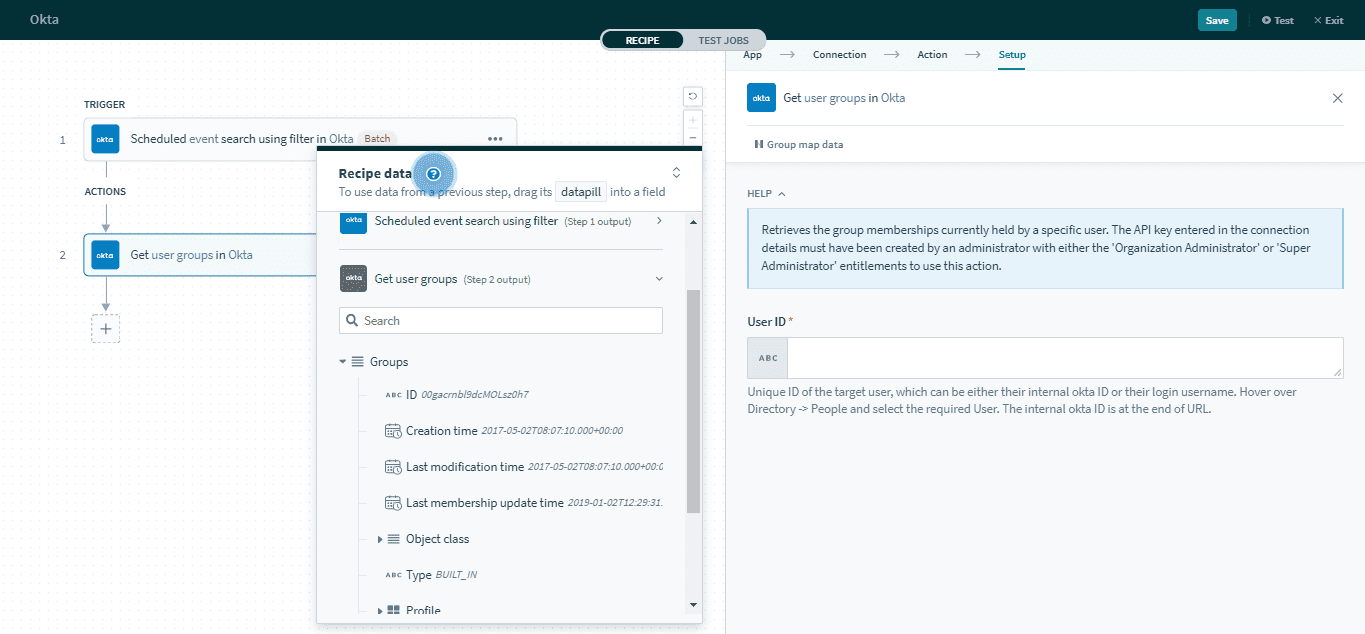Click the undo/revert icon above the canvas
Screen dimensions: 1365x634
coord(691,95)
